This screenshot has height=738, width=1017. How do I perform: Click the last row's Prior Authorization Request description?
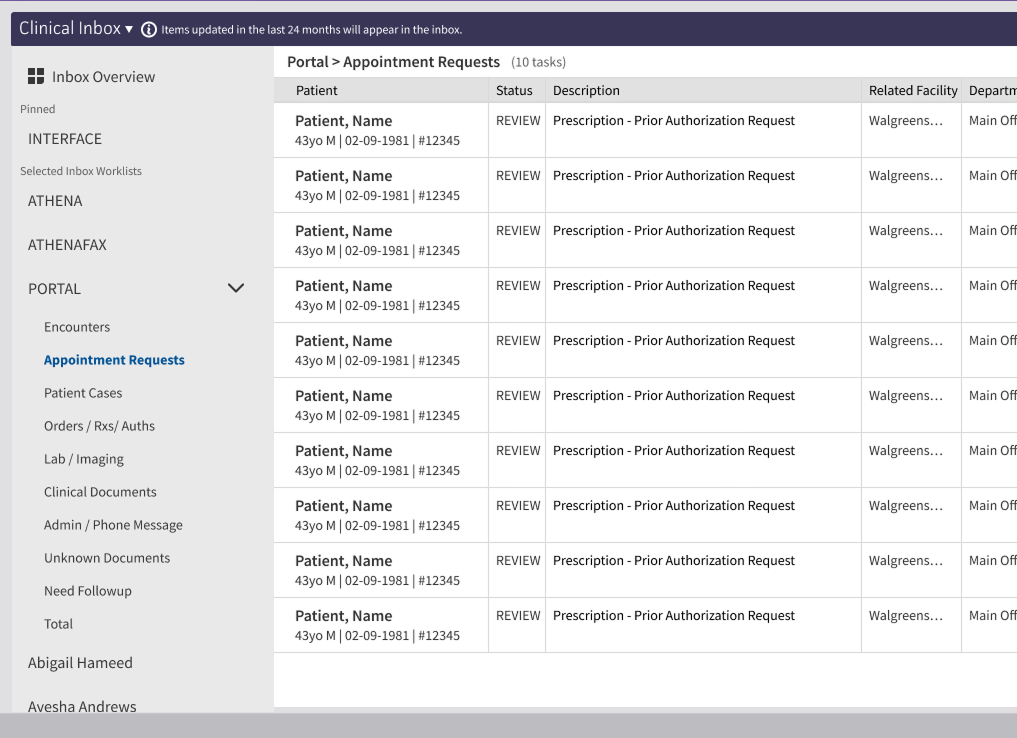[x=674, y=616]
